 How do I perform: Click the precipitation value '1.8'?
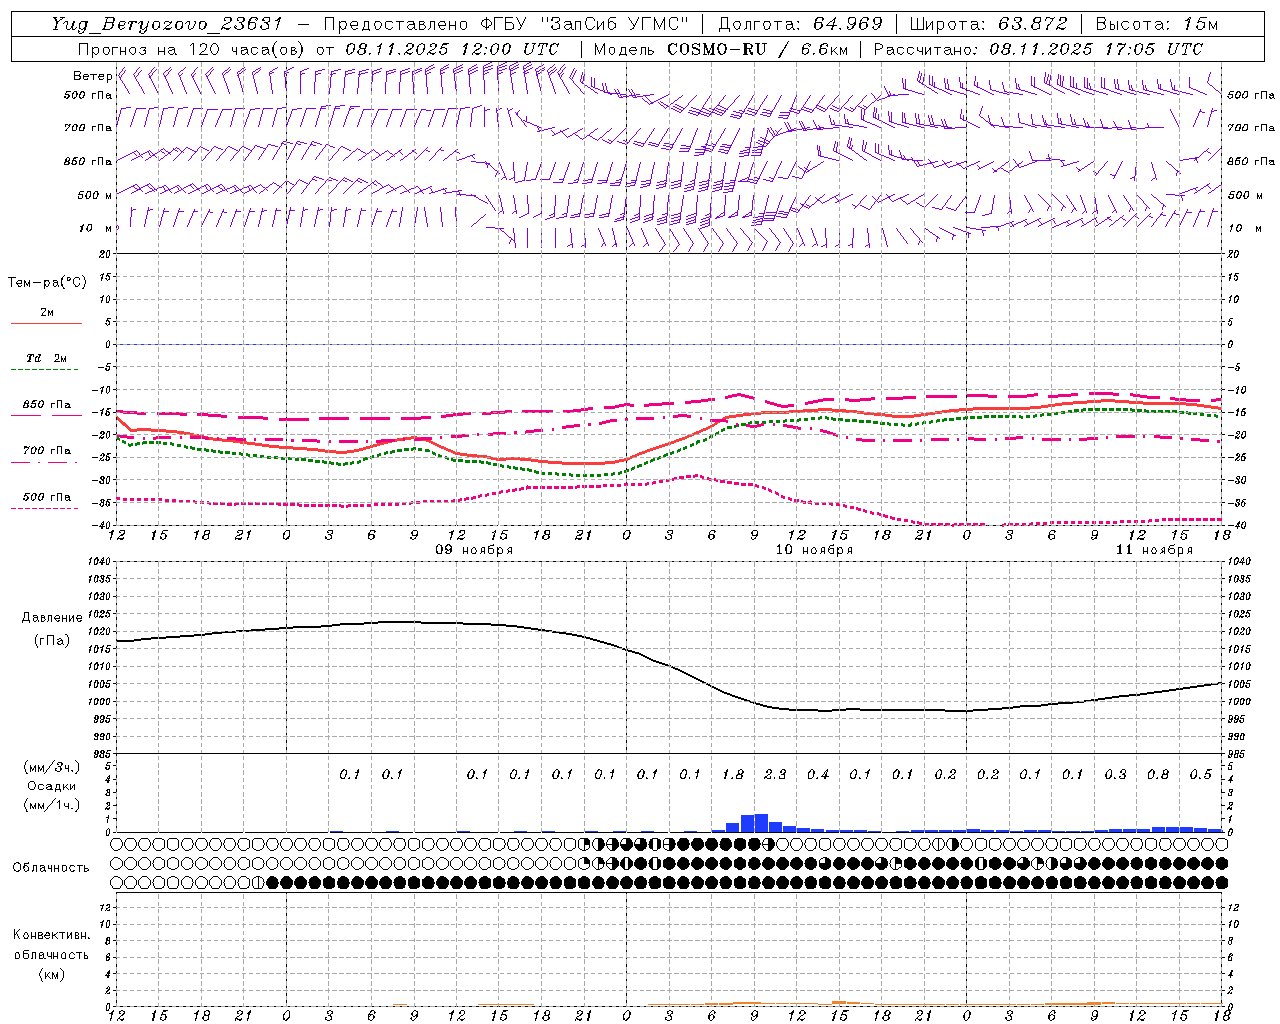[733, 775]
